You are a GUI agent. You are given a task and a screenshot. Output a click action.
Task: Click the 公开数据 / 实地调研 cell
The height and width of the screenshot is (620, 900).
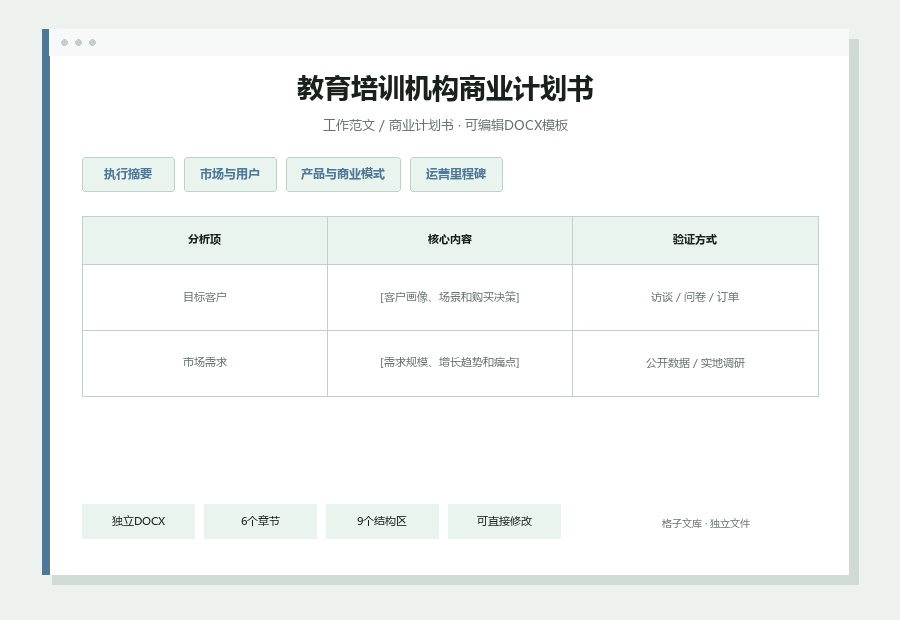[695, 363]
